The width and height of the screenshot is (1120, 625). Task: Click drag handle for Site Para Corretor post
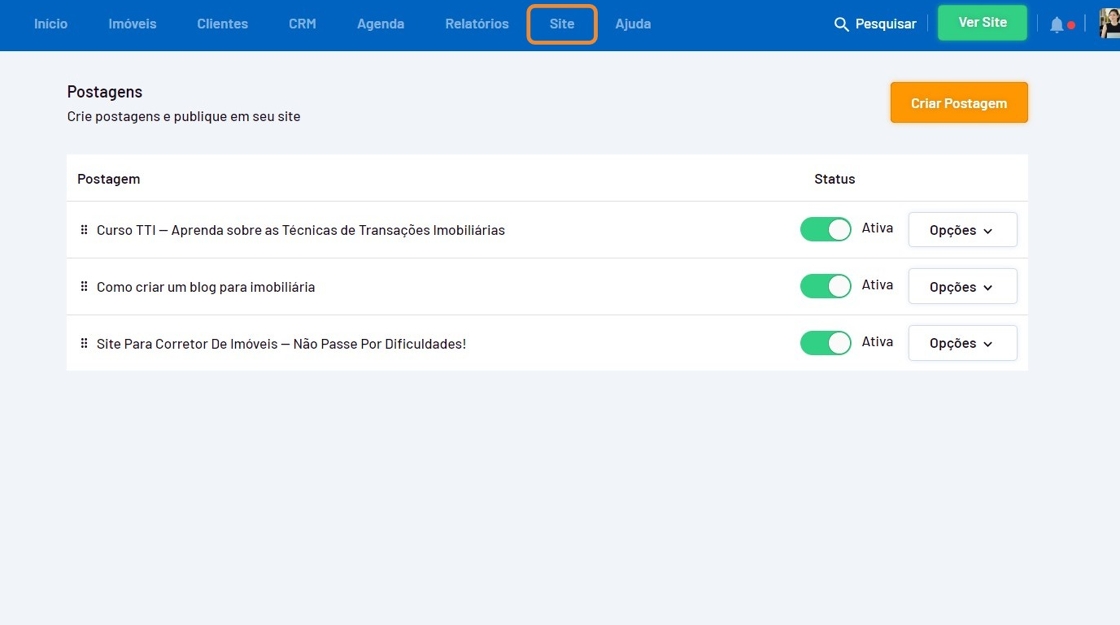(x=84, y=343)
